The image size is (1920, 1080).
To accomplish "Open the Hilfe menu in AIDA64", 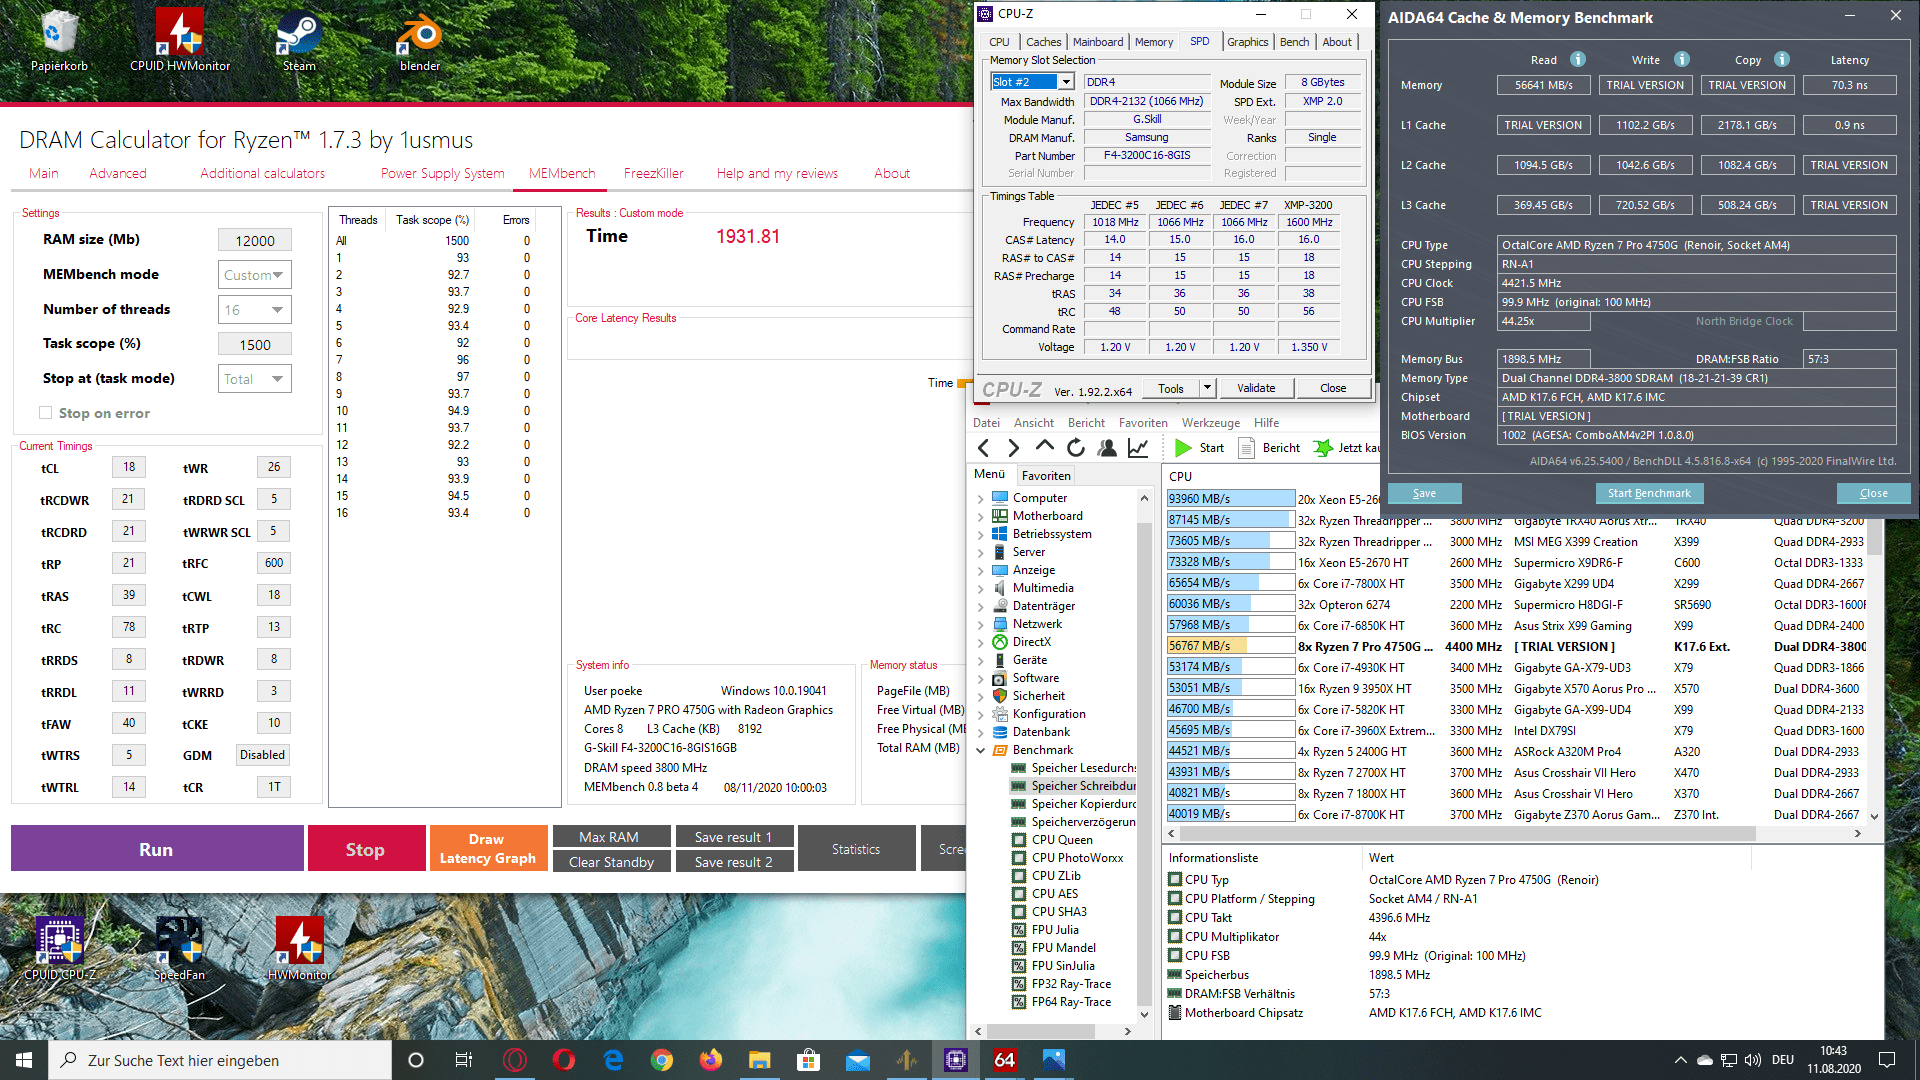I will [1266, 423].
